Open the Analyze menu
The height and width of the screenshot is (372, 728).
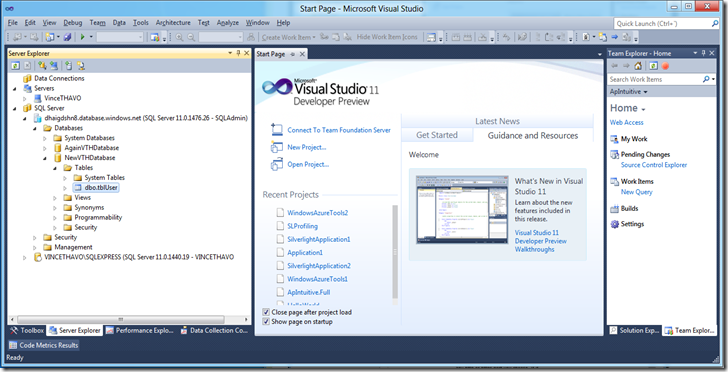pos(228,23)
